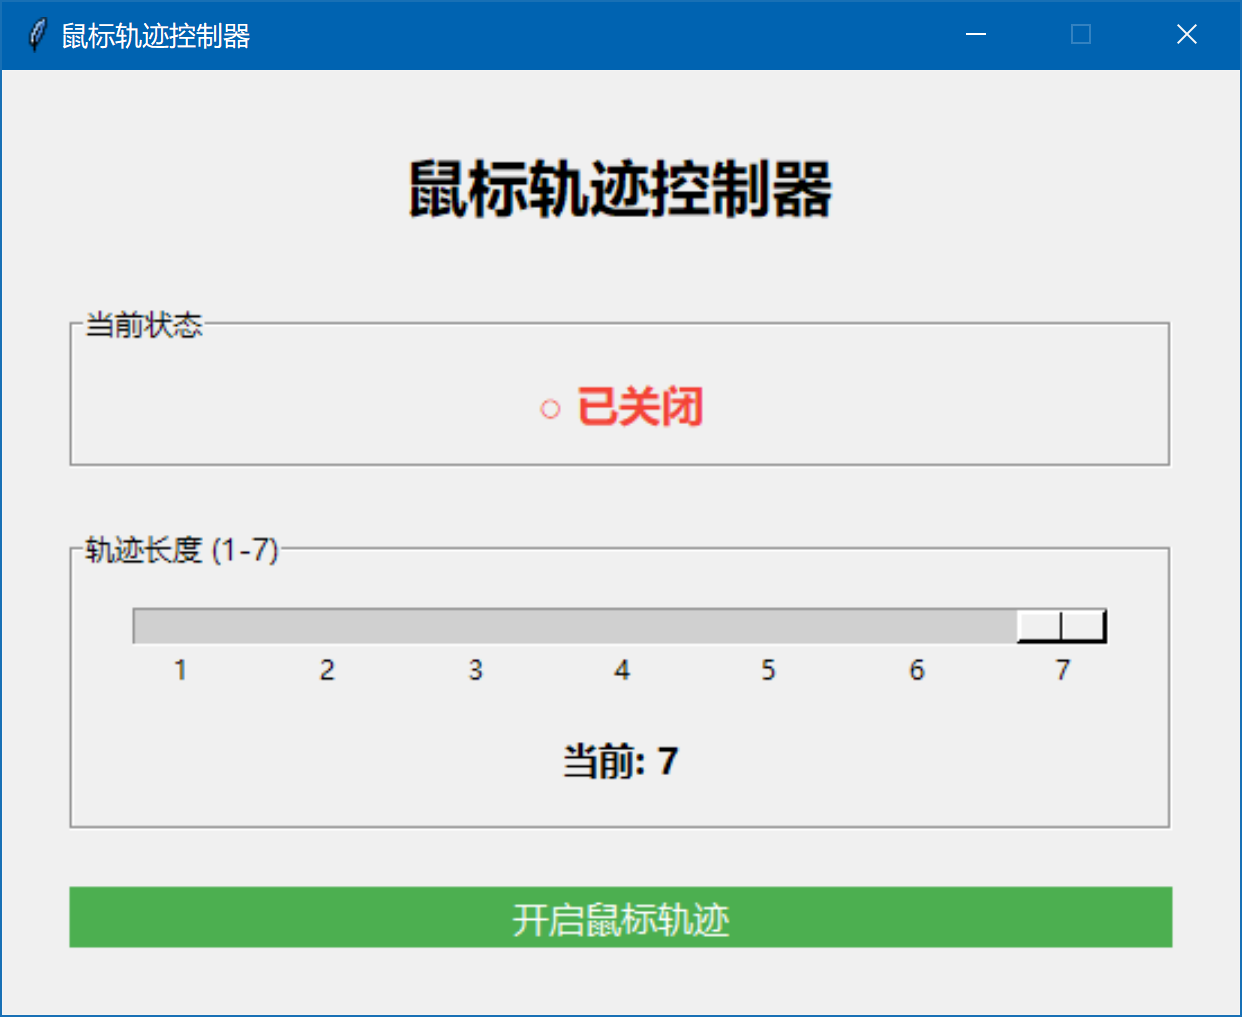Click the slider tick label 1
The width and height of the screenshot is (1242, 1017).
pos(180,670)
